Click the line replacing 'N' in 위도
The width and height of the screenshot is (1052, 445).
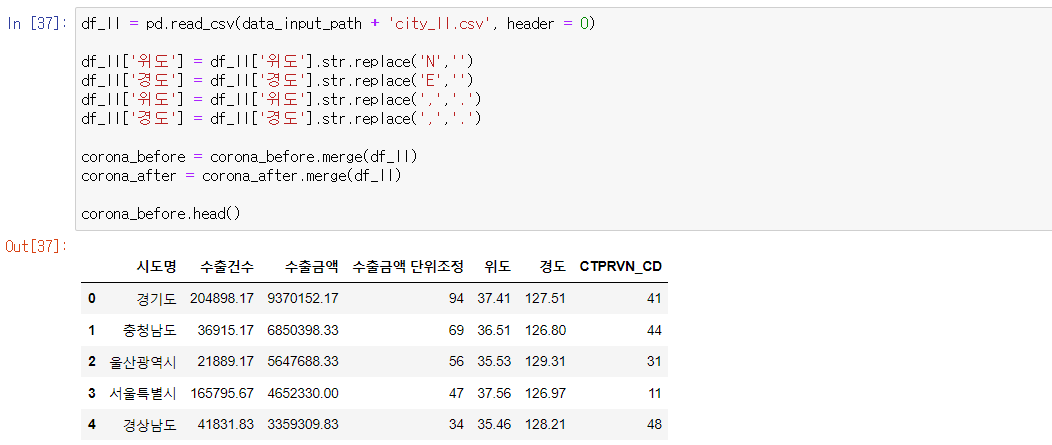278,62
